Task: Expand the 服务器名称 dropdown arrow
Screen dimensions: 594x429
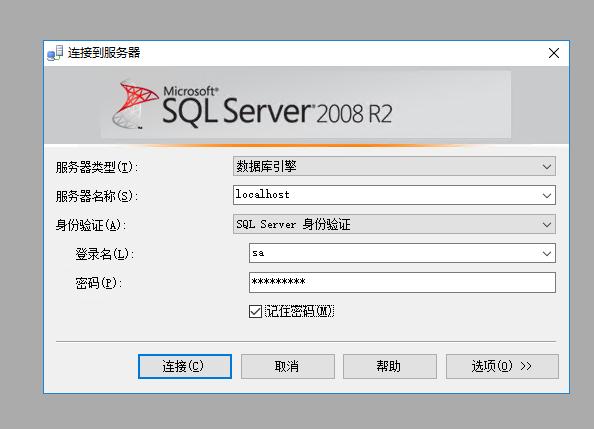Action: (547, 196)
